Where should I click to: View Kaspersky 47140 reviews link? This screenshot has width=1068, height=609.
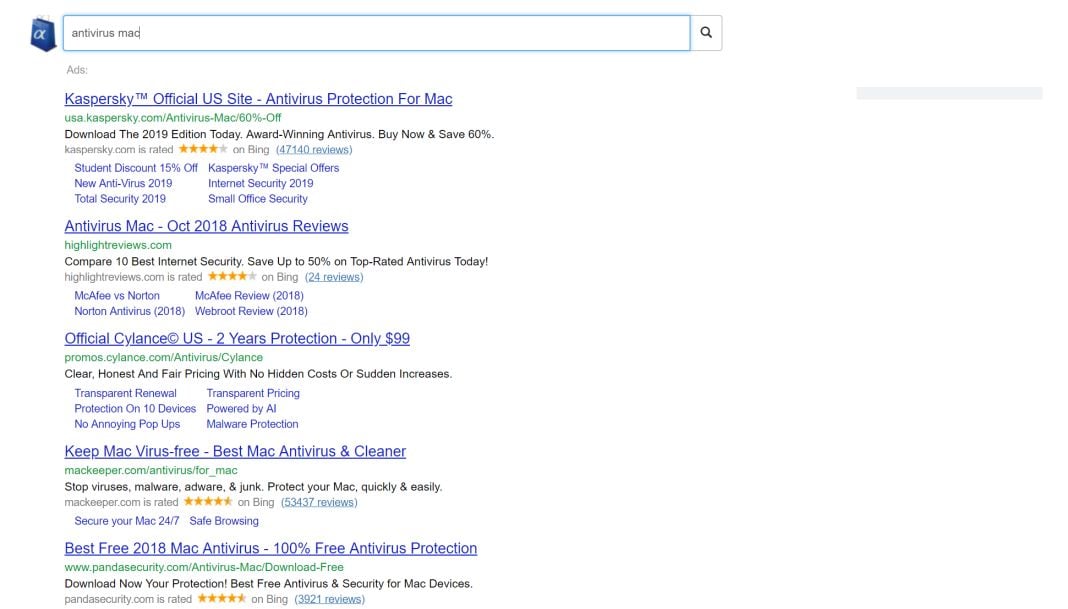(314, 150)
